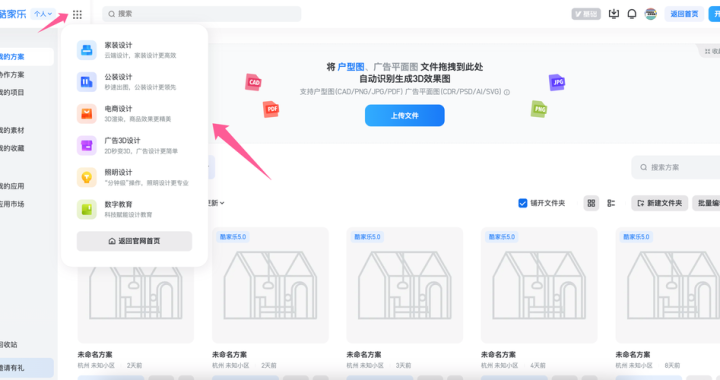Click the 酷家乐 logo
Viewport: 720px width, 380px height.
pyautogui.click(x=13, y=14)
